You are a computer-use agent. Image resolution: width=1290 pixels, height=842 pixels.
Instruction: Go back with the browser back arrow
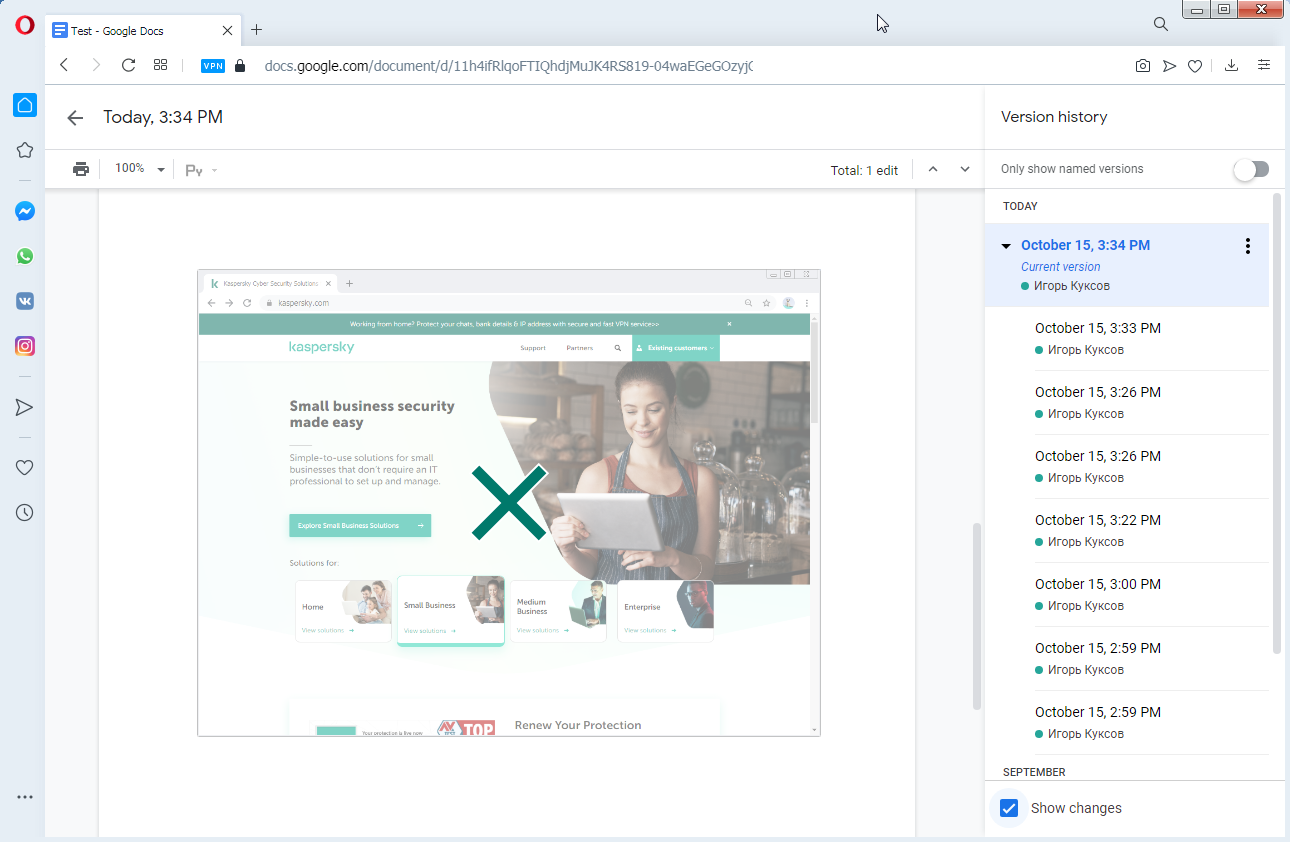point(64,65)
